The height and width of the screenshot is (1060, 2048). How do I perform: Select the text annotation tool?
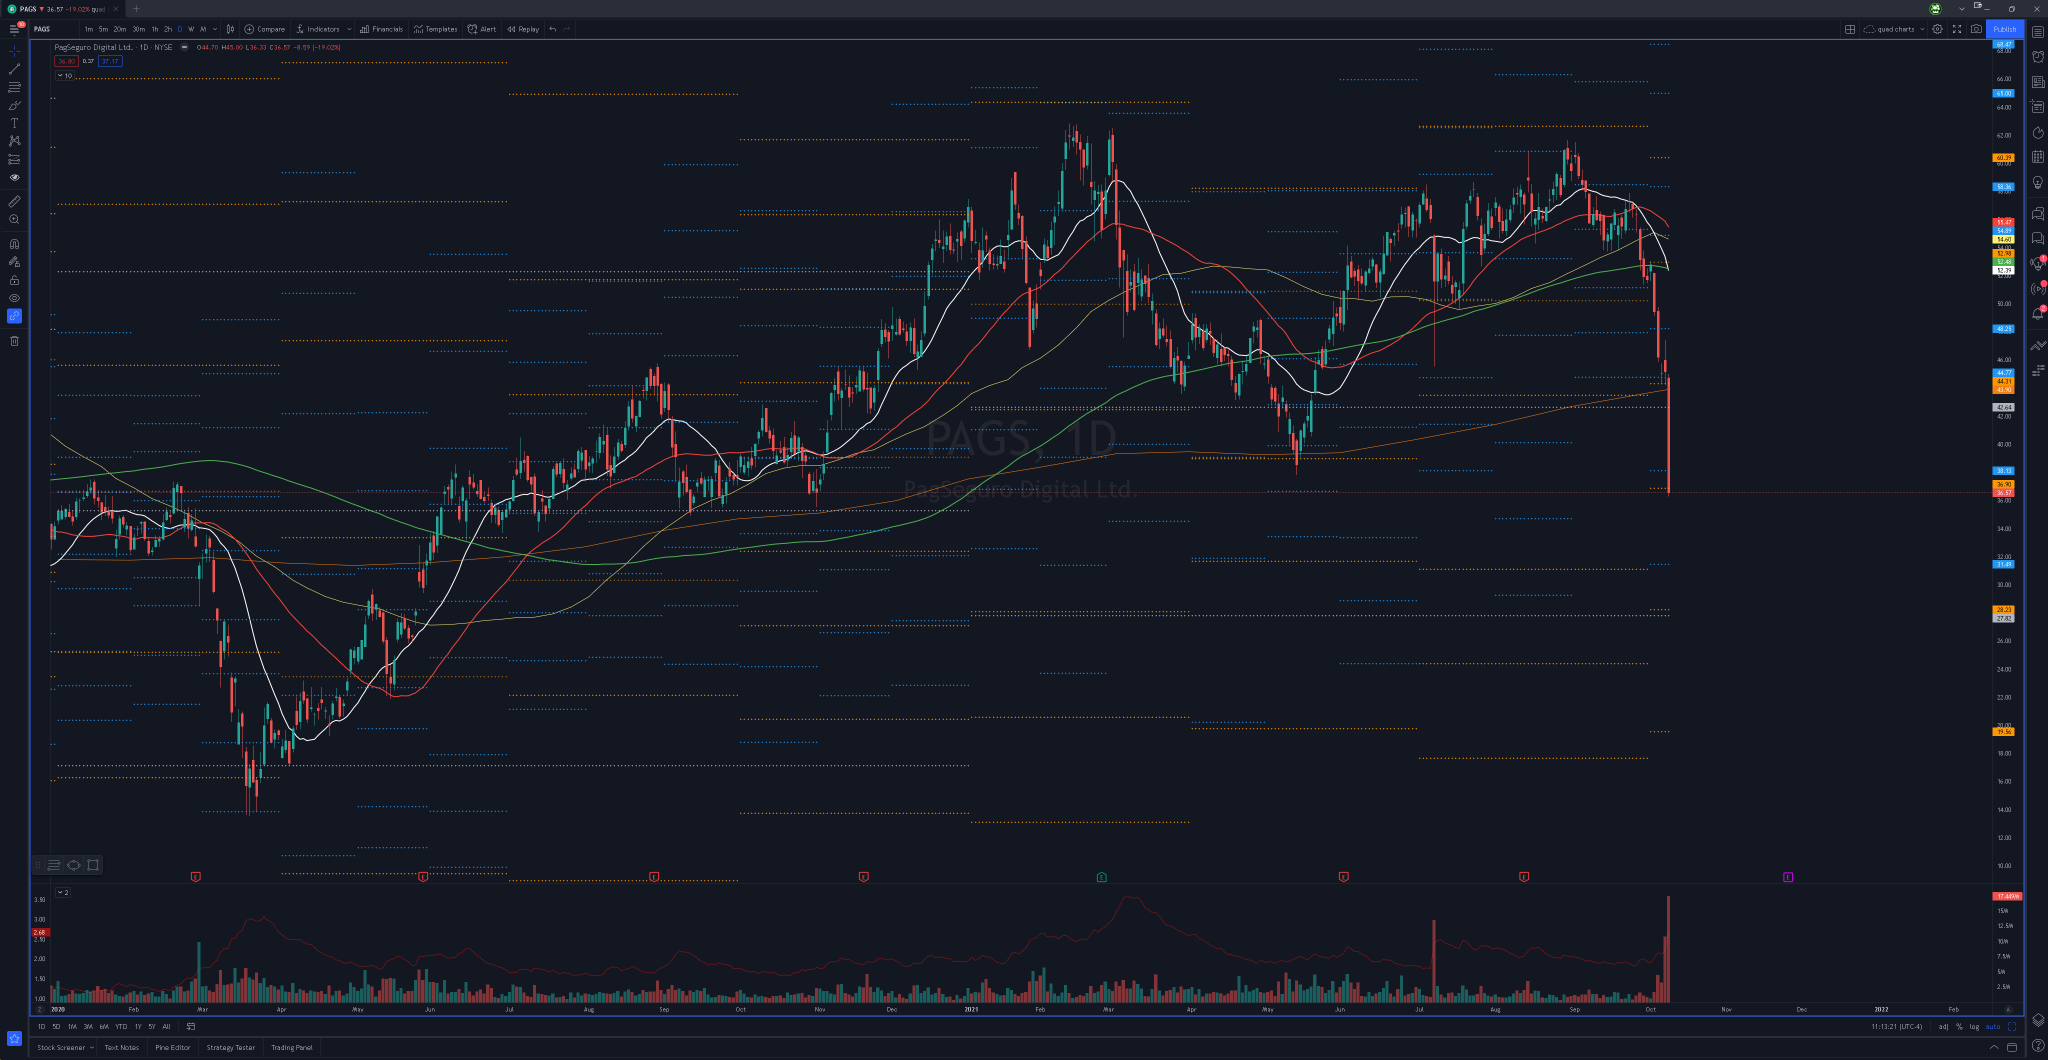pos(14,123)
